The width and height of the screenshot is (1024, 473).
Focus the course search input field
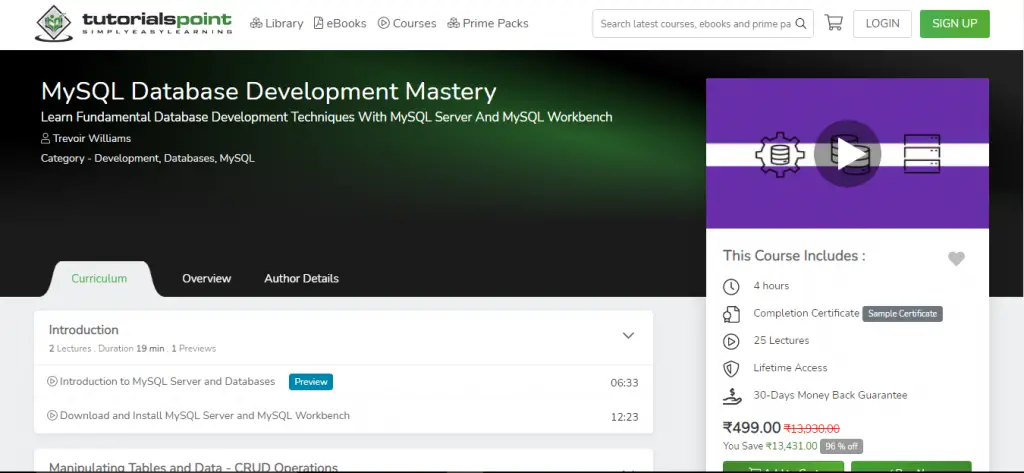coord(693,24)
